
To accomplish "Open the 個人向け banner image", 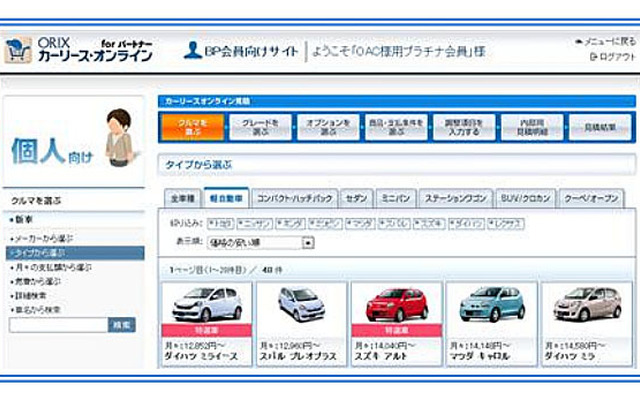I will click(x=74, y=141).
